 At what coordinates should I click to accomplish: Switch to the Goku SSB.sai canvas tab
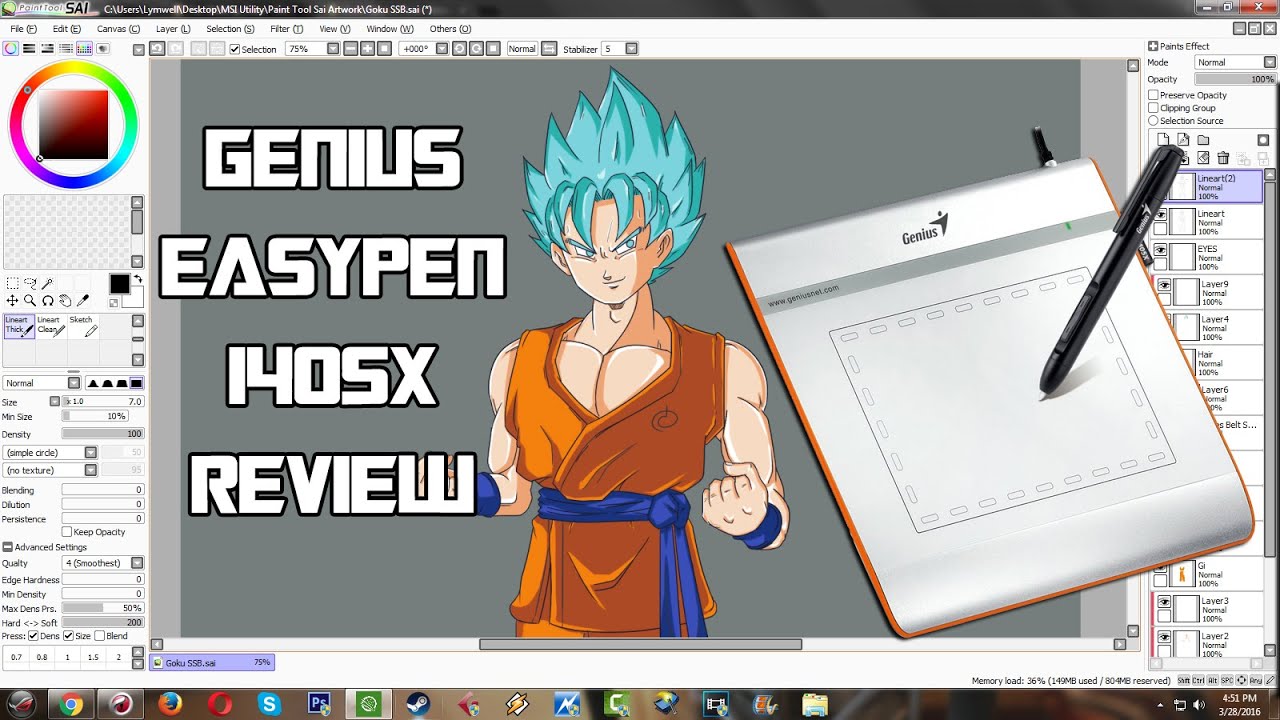(x=212, y=662)
